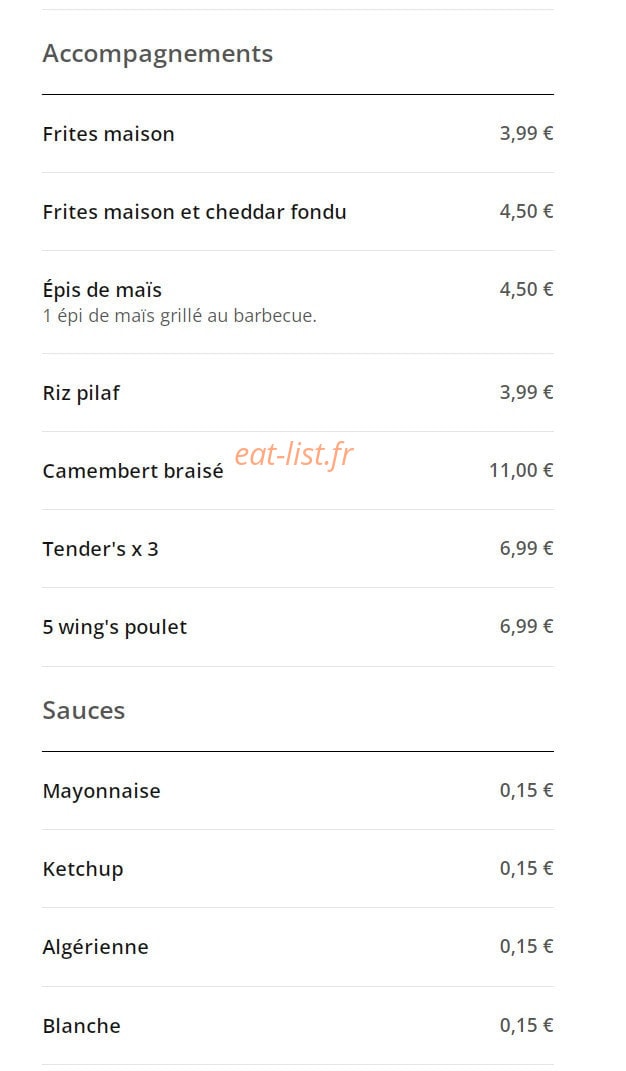Image resolution: width=626 pixels, height=1071 pixels.
Task: Select the Ketchup sauce
Action: tap(83, 870)
